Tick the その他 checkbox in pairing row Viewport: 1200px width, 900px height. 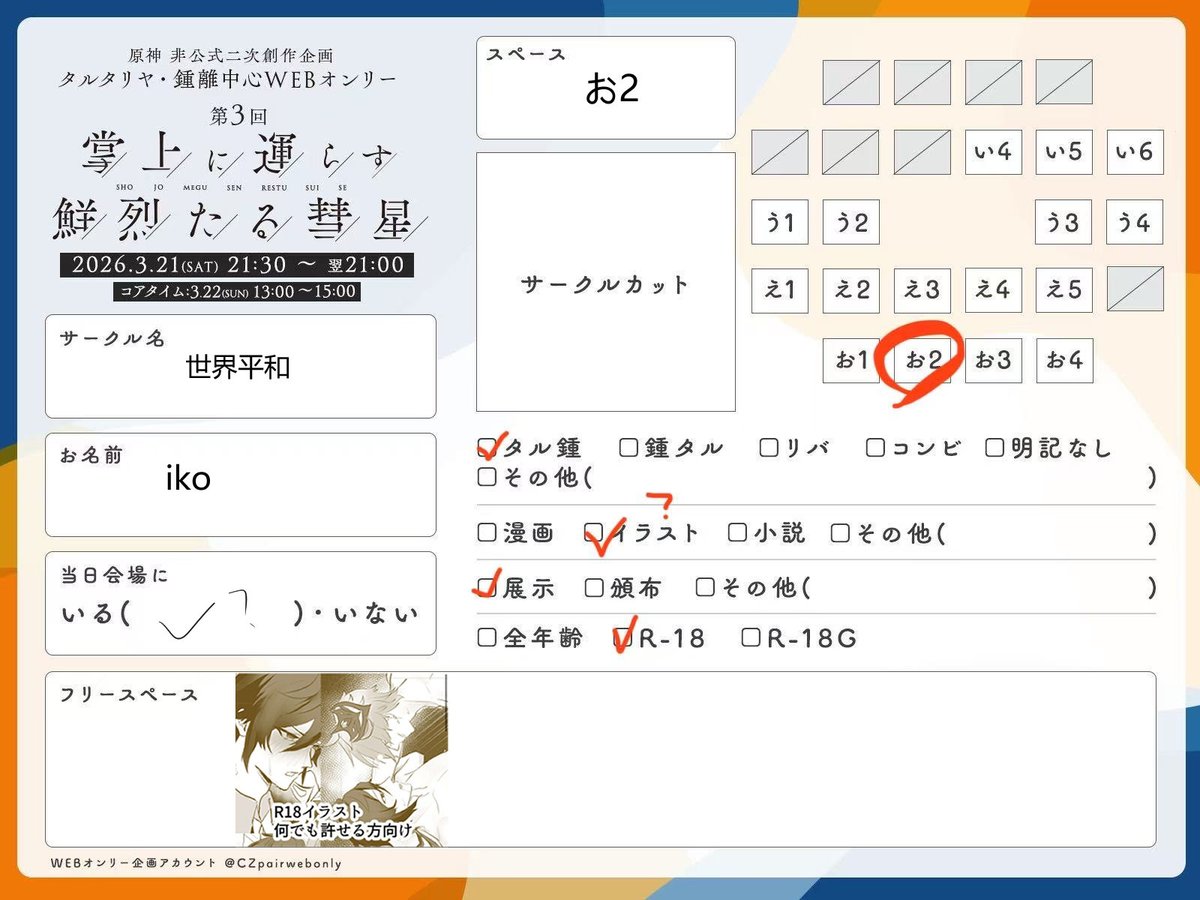[x=487, y=477]
